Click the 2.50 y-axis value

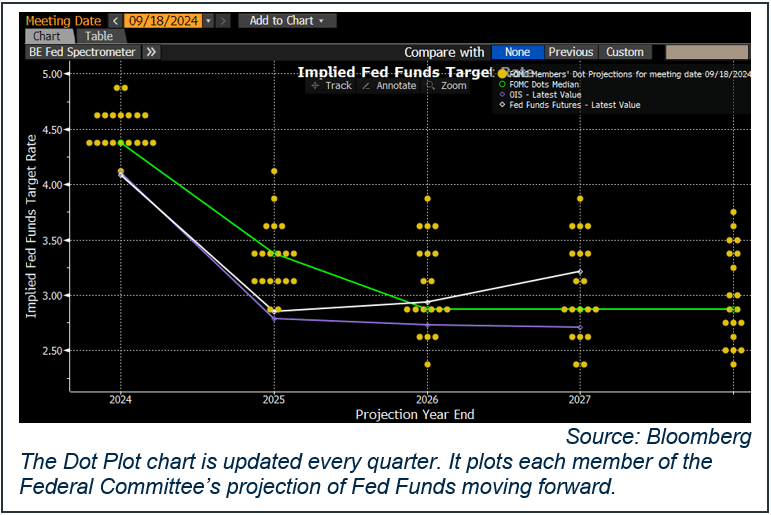point(52,351)
